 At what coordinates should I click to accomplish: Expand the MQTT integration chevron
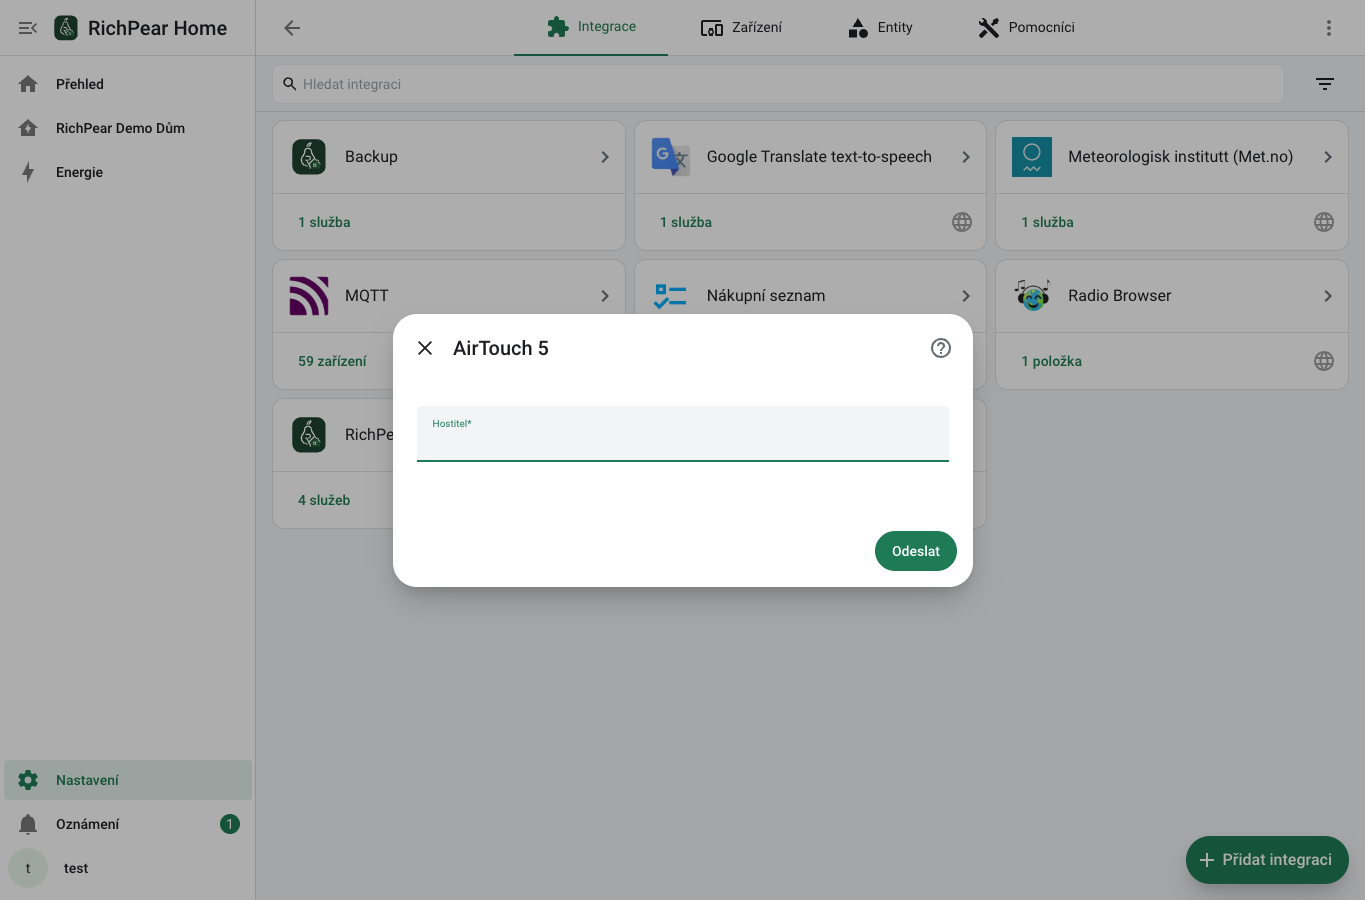pos(605,296)
